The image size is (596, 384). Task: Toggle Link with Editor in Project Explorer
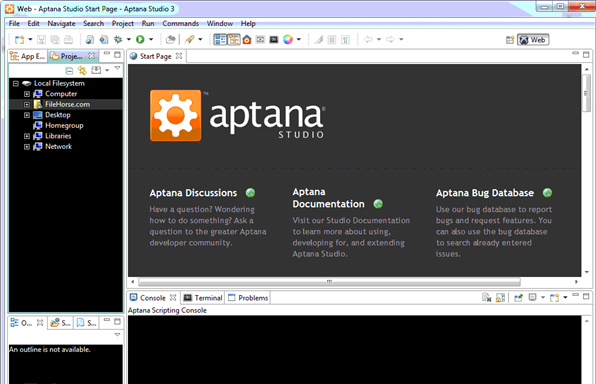pos(82,70)
